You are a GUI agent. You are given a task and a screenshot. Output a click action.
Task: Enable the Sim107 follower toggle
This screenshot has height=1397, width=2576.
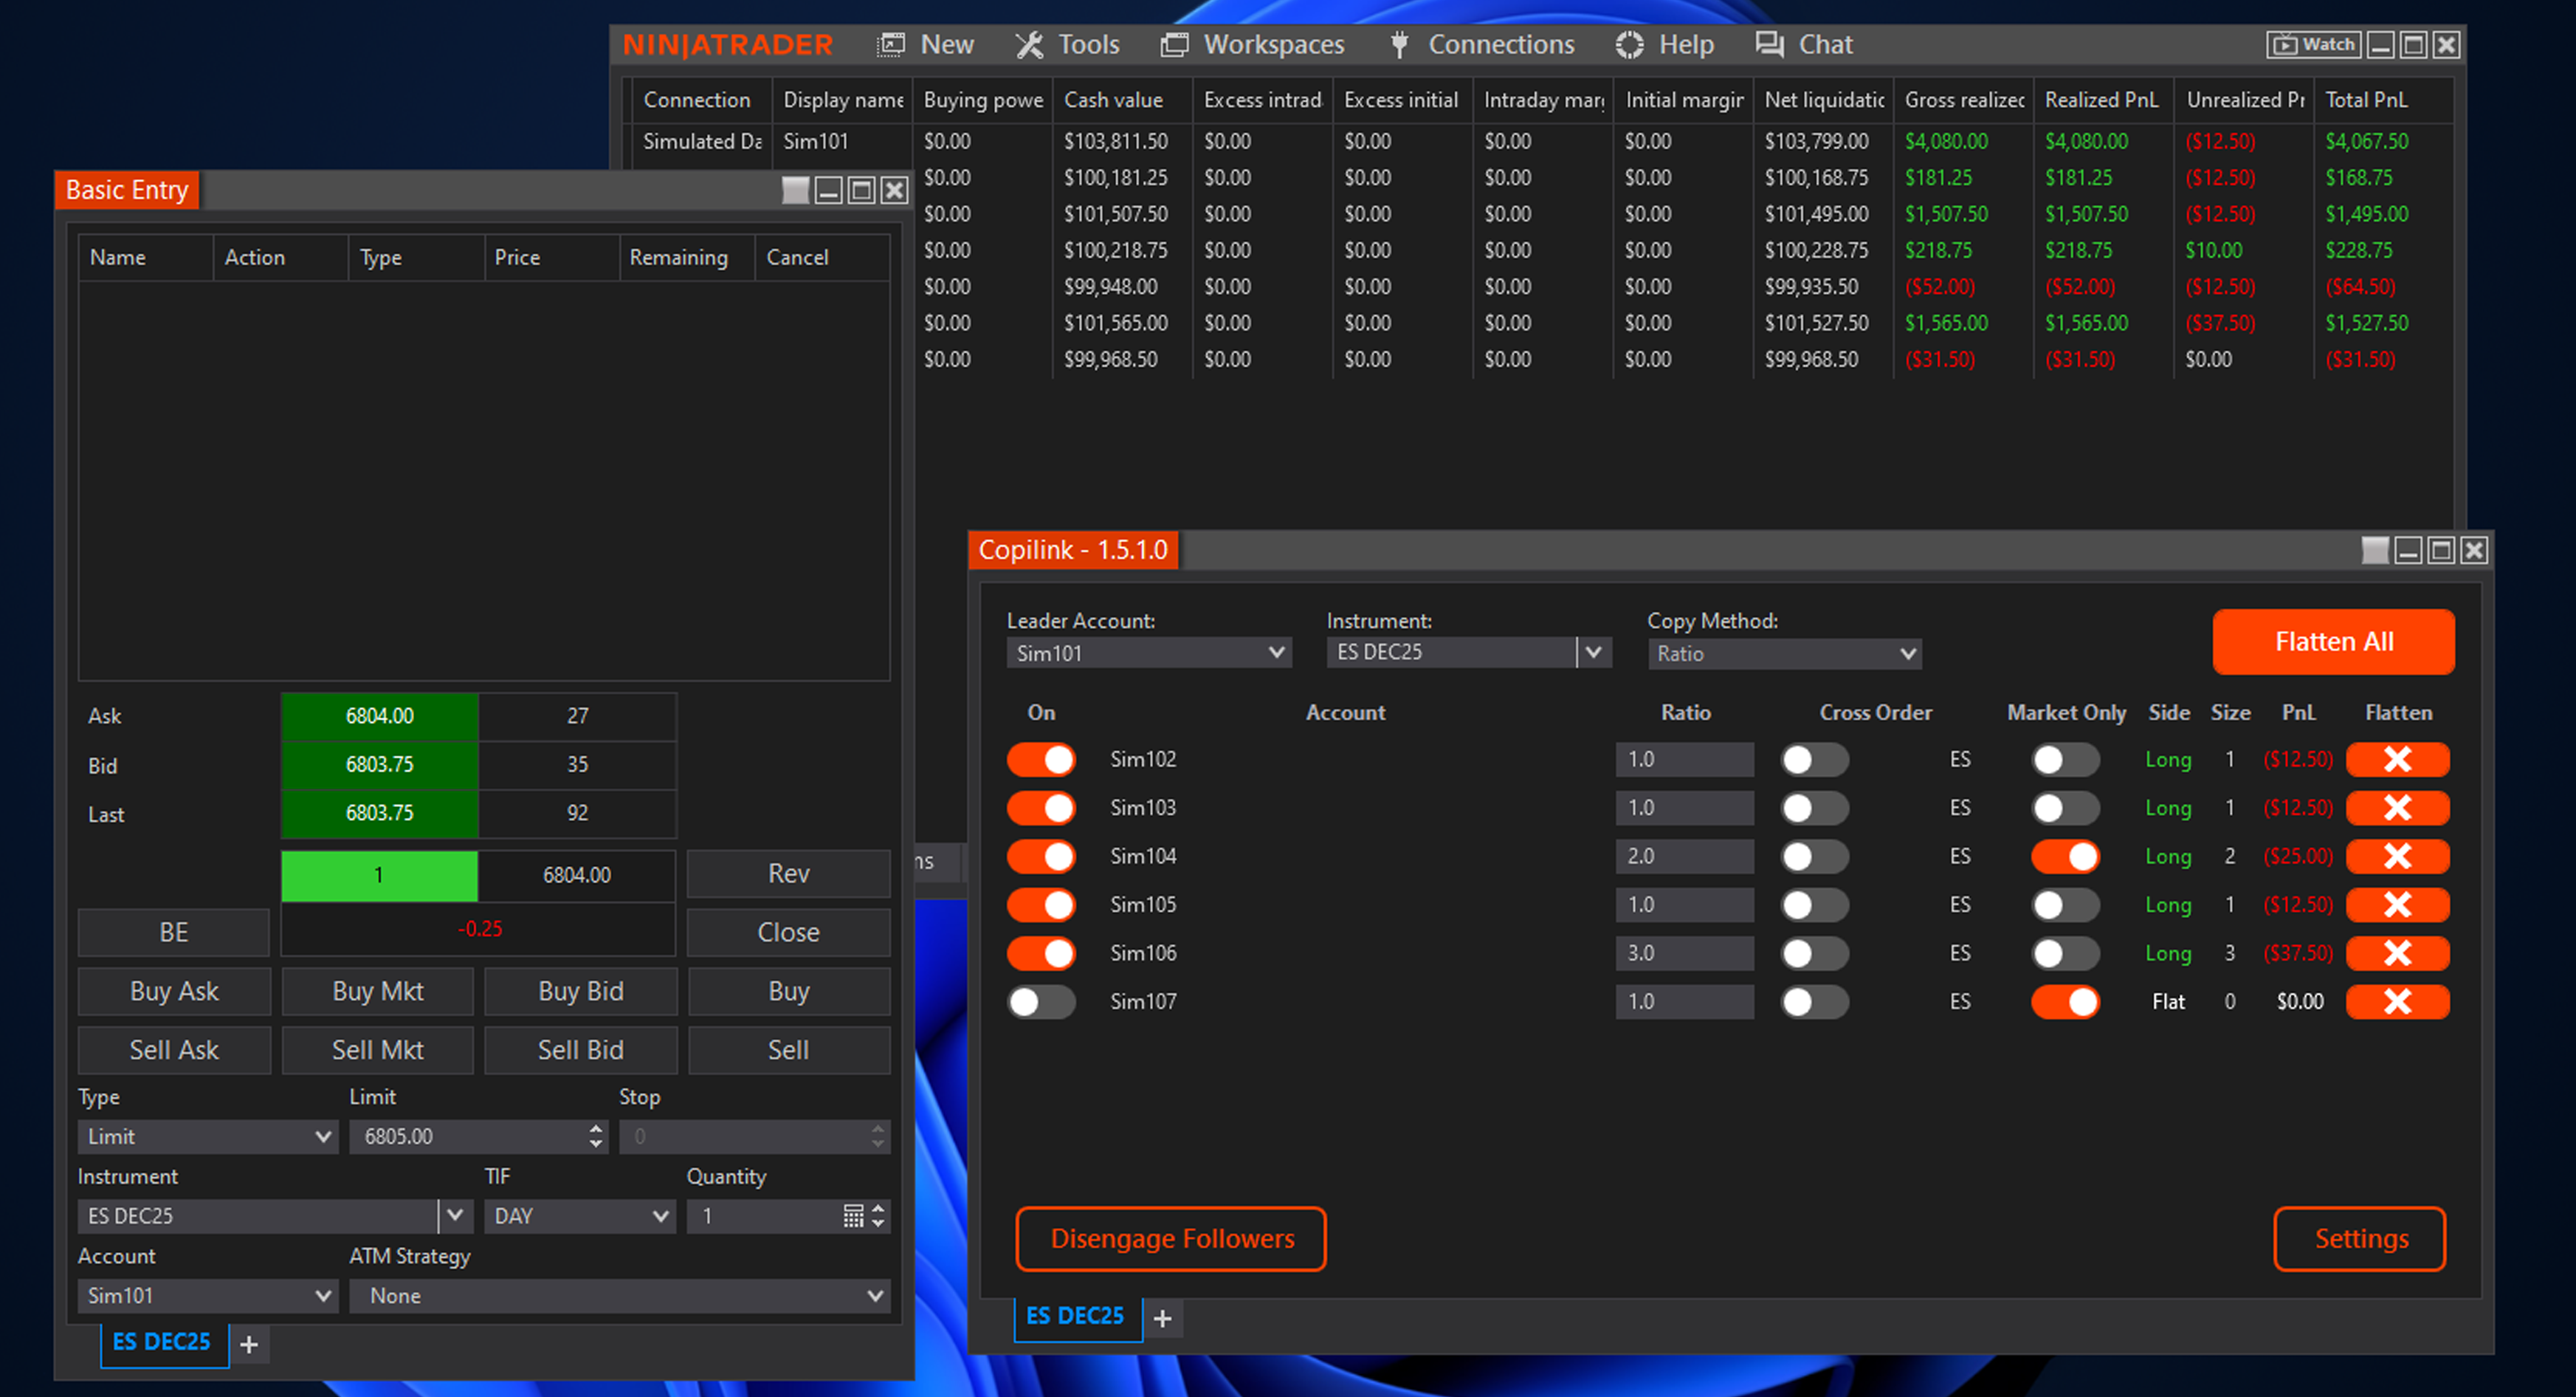1041,1001
